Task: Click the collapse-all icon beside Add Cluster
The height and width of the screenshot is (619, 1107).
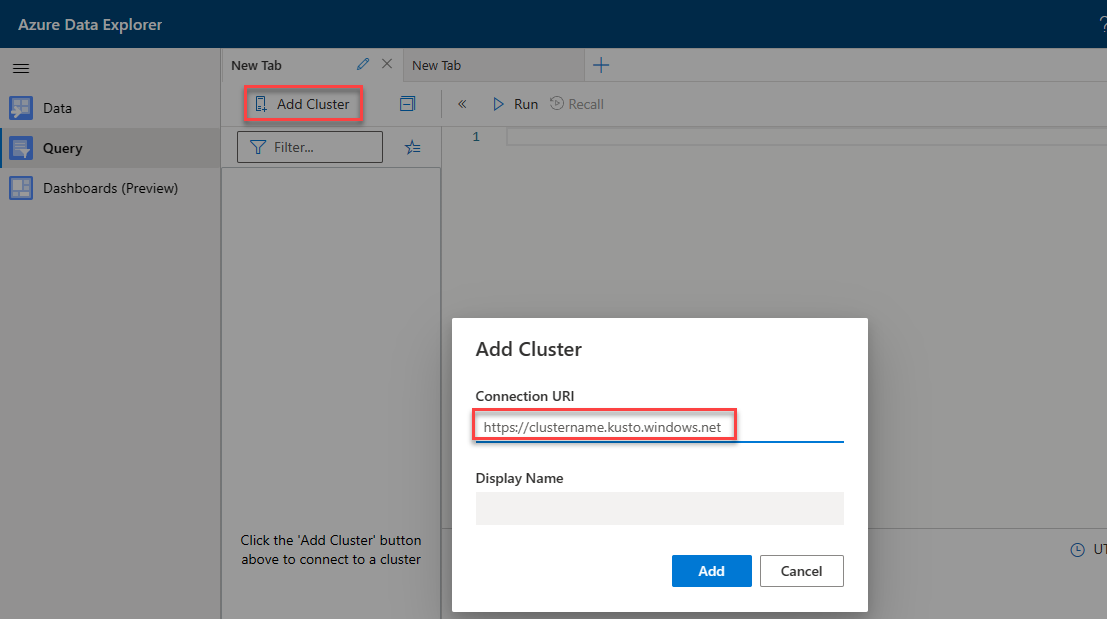Action: [x=407, y=104]
